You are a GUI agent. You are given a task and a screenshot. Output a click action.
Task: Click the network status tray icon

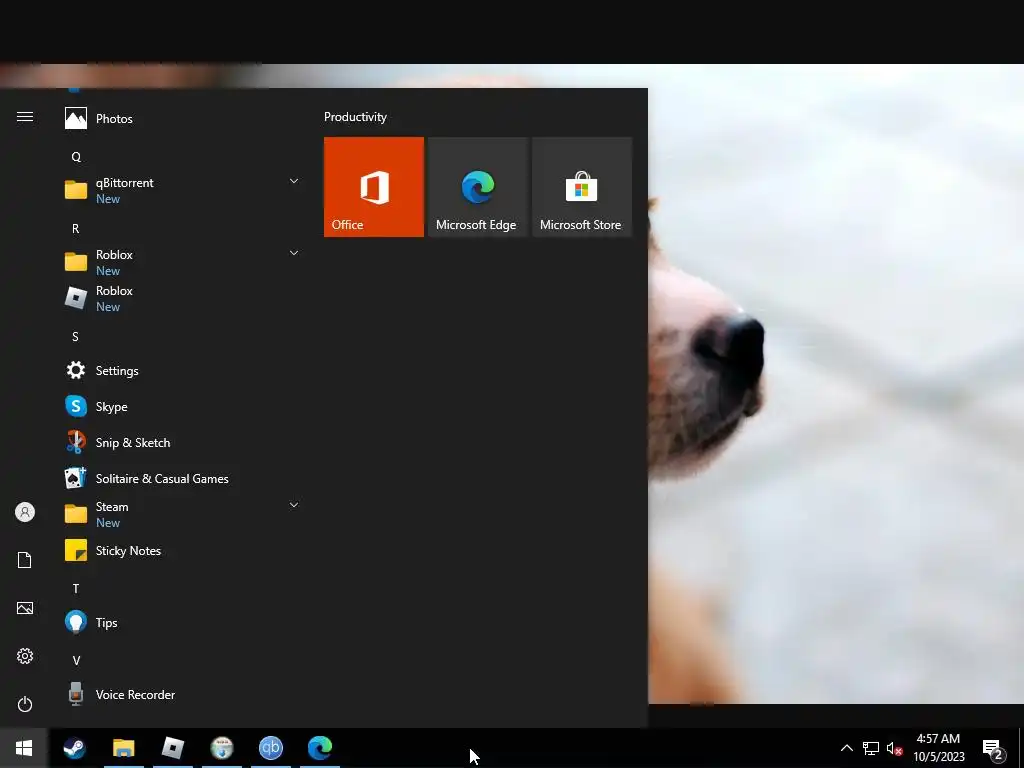[x=871, y=748]
